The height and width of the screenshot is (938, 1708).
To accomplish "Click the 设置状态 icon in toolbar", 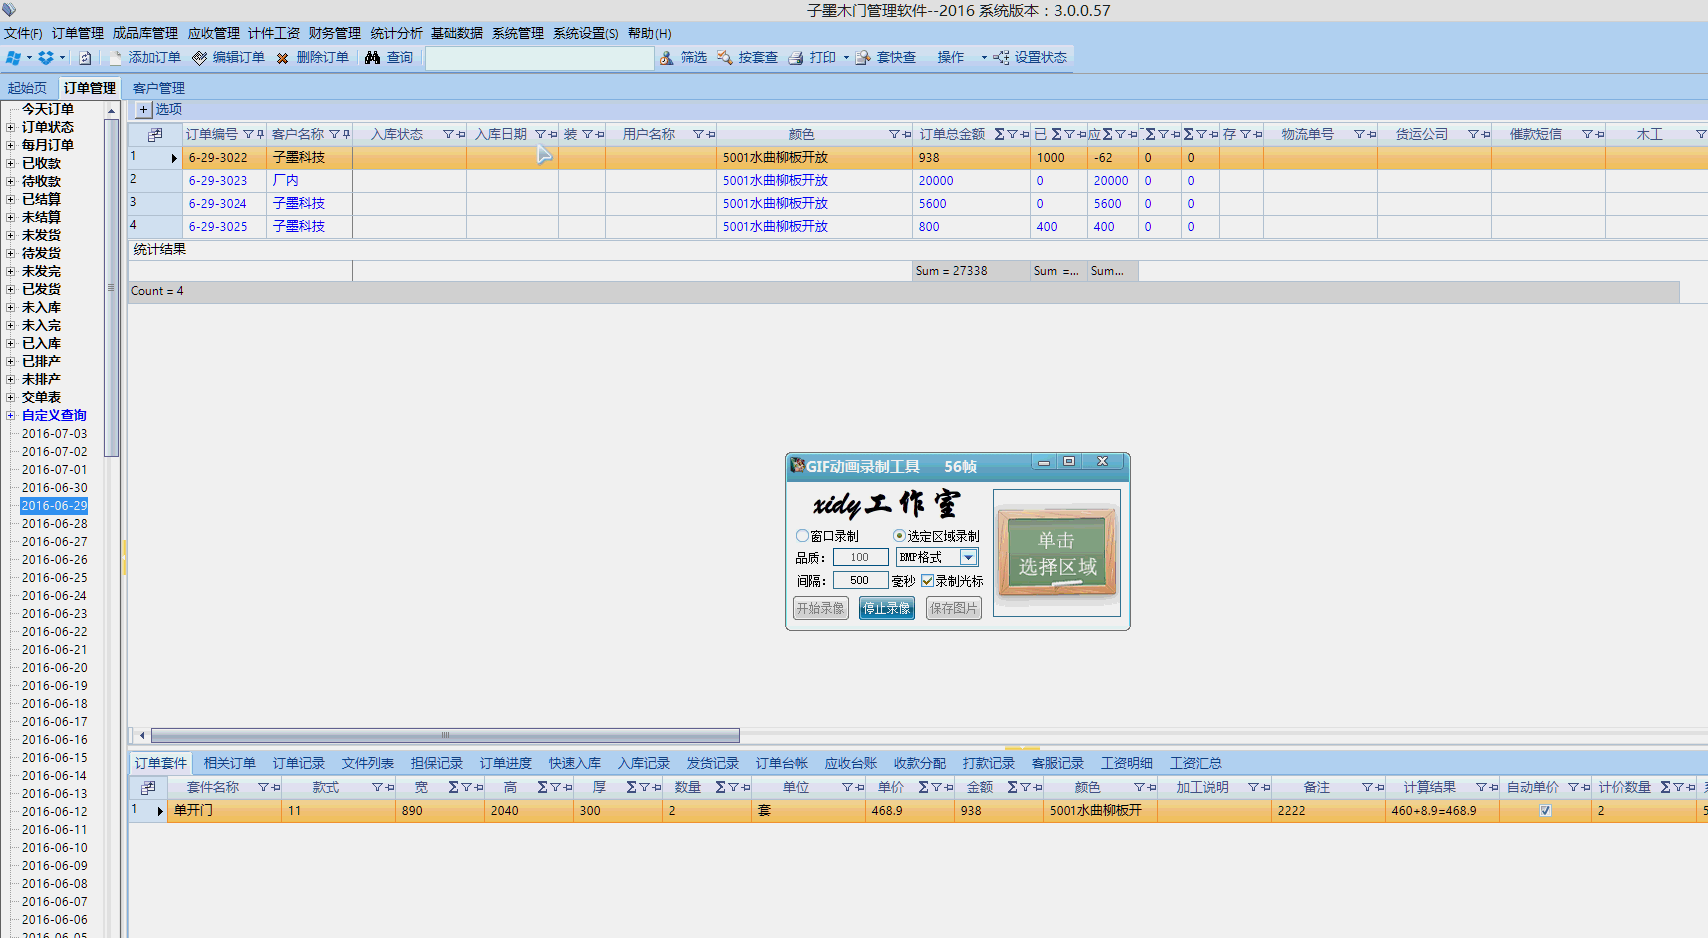I will pyautogui.click(x=1001, y=58).
